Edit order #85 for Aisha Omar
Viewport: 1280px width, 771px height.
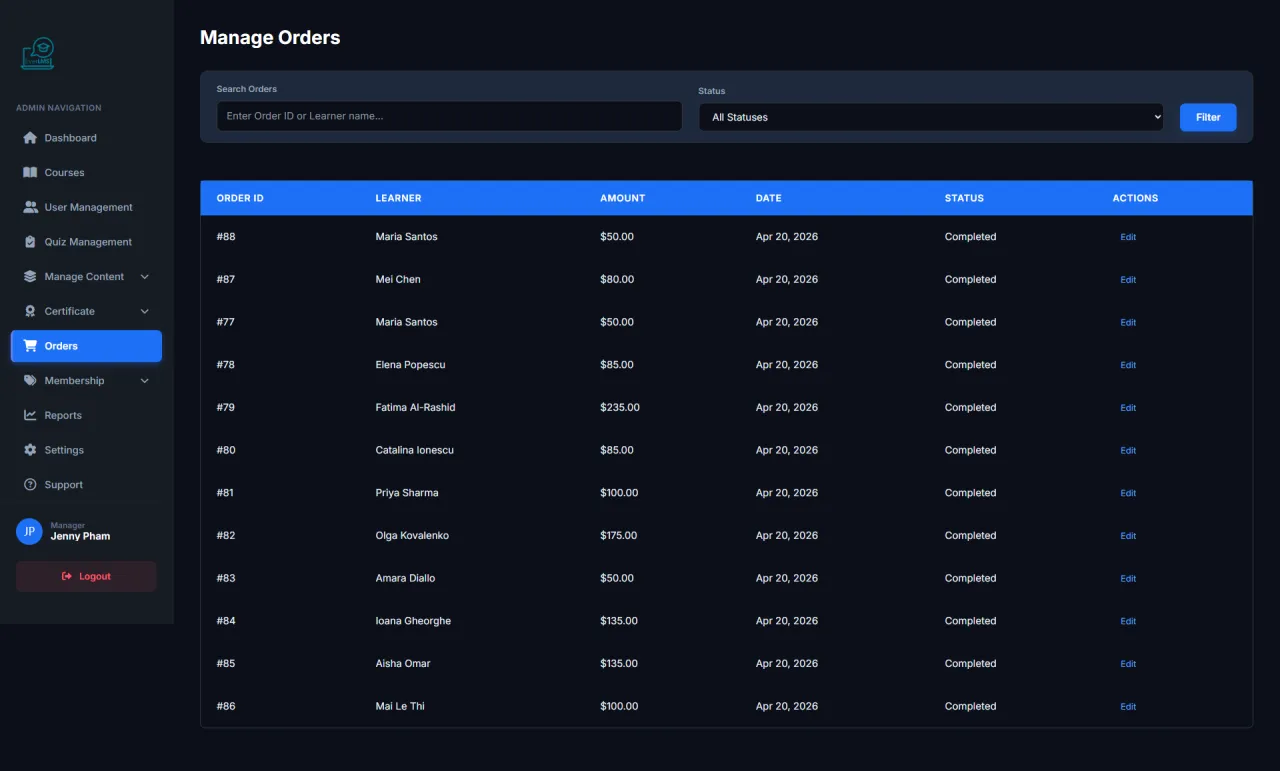pos(1128,664)
